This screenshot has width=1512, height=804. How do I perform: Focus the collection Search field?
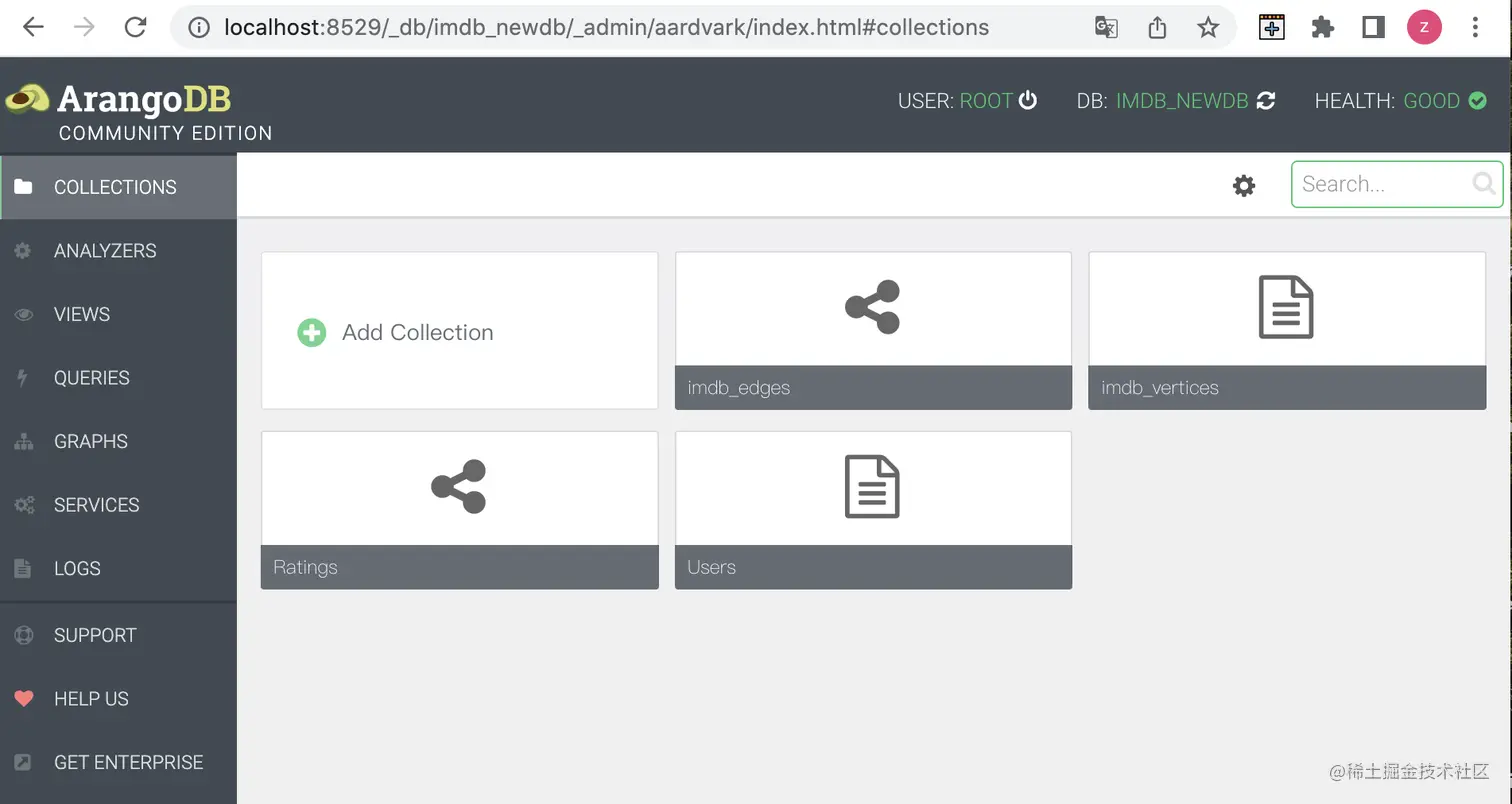coord(1397,184)
